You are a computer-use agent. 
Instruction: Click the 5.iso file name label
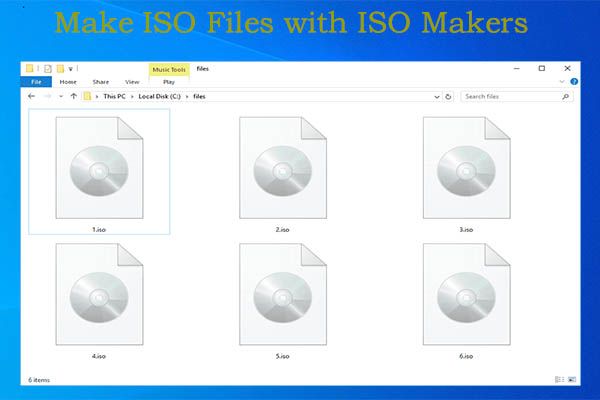(x=282, y=356)
